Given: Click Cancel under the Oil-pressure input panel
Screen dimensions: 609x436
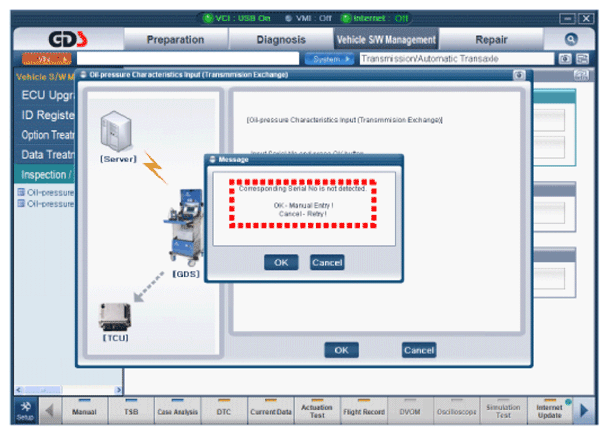Looking at the screenshot, I should (x=419, y=350).
